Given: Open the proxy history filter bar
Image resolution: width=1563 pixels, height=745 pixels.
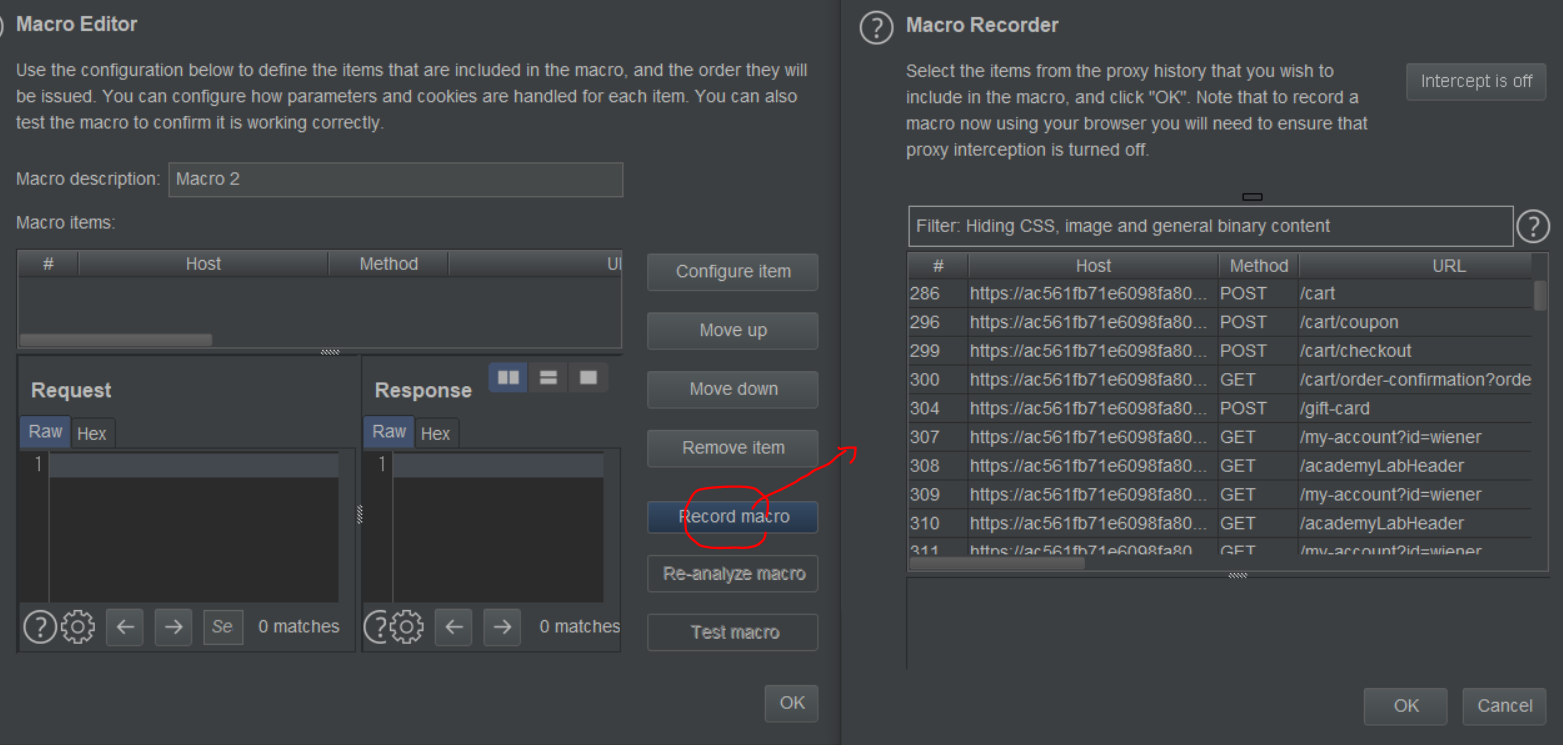Looking at the screenshot, I should (x=1210, y=226).
